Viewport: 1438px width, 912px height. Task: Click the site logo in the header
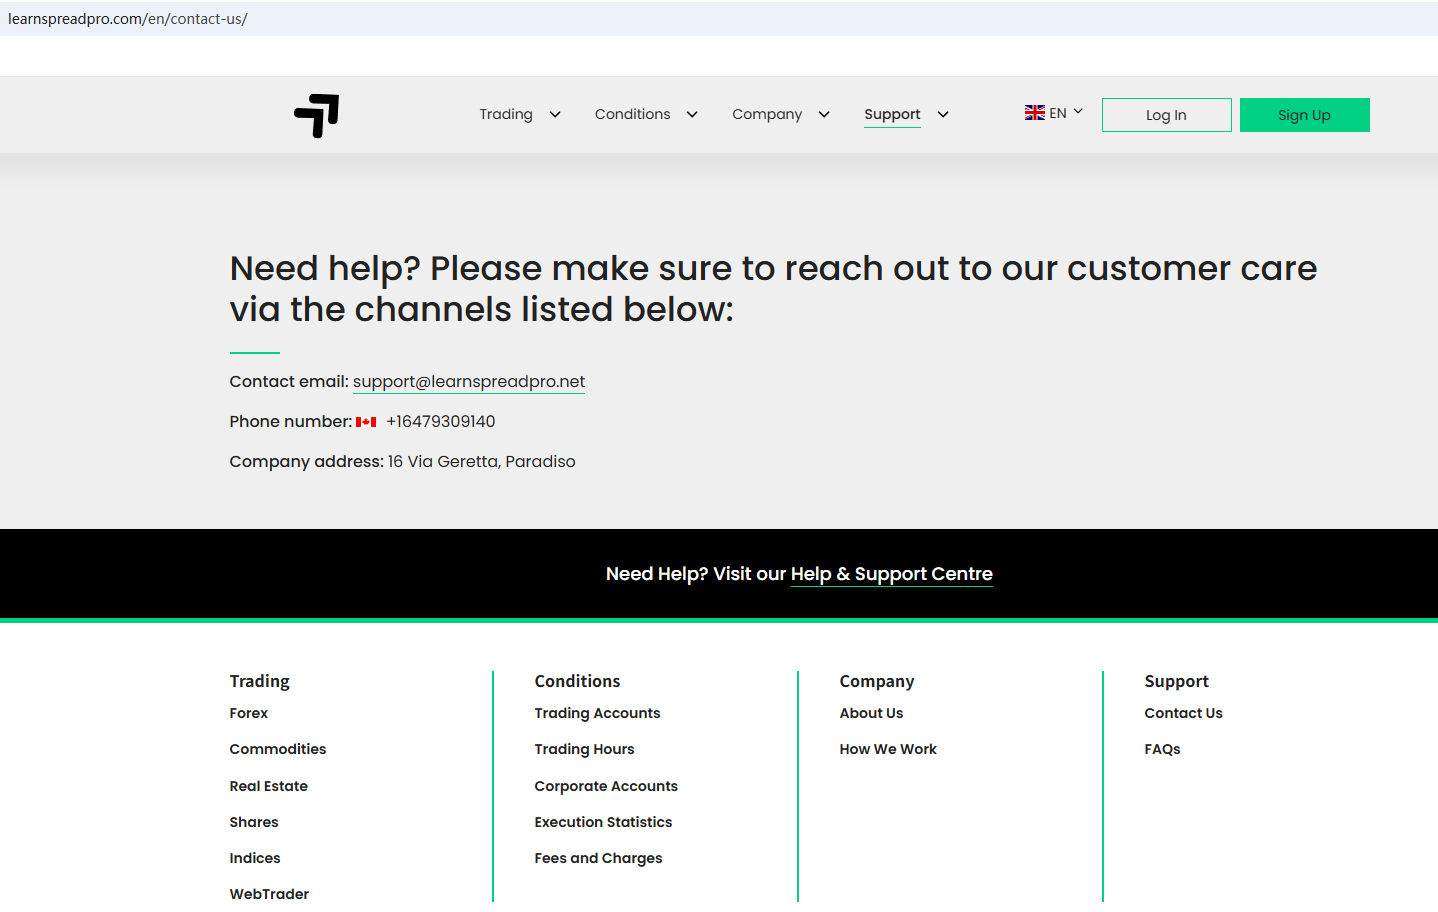pyautogui.click(x=316, y=115)
